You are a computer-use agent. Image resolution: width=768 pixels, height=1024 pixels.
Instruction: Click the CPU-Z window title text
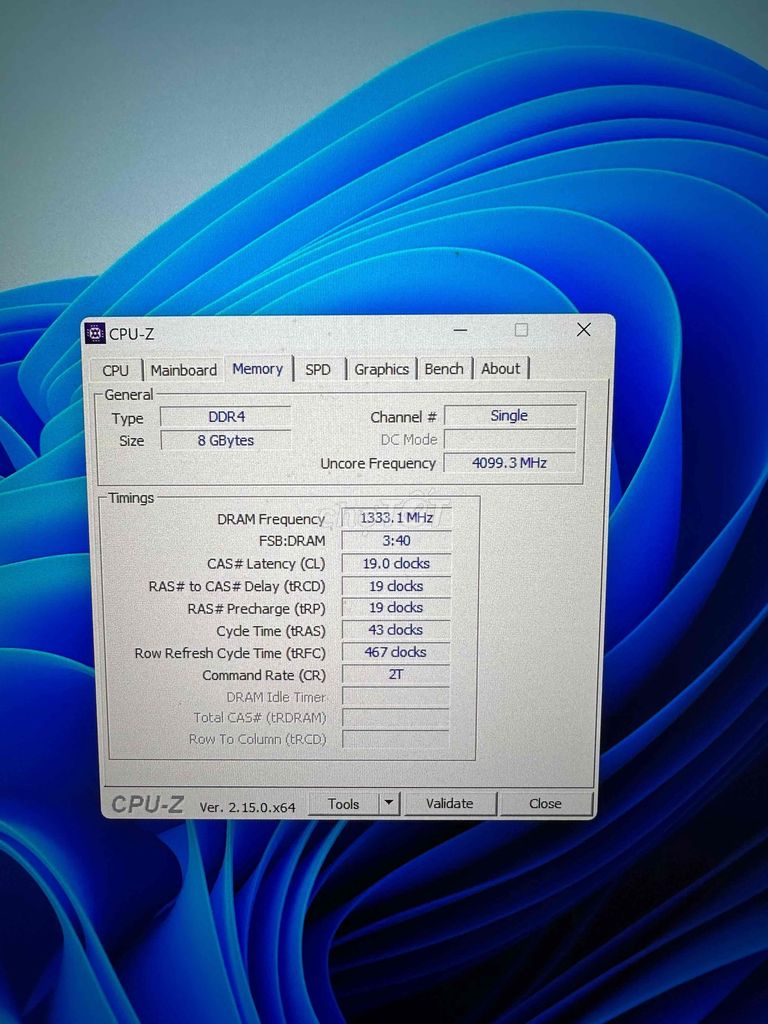tap(132, 334)
